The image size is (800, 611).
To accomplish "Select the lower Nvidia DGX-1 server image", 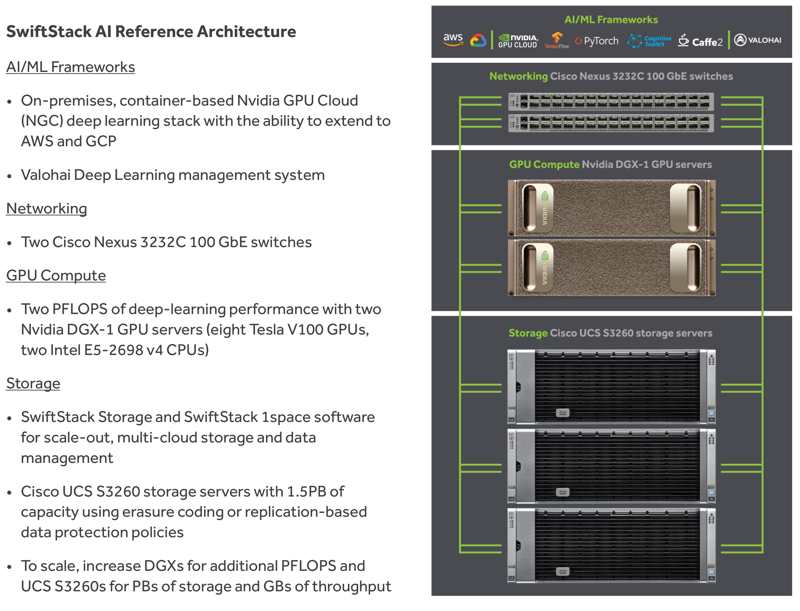I will pos(612,267).
